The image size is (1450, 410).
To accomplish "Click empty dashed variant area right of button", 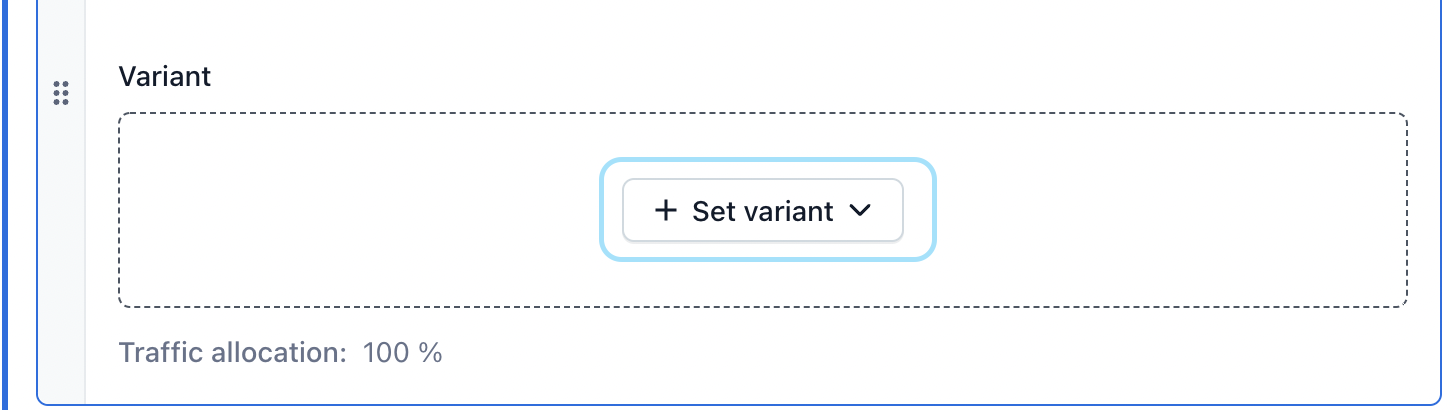I will [x=1170, y=210].
